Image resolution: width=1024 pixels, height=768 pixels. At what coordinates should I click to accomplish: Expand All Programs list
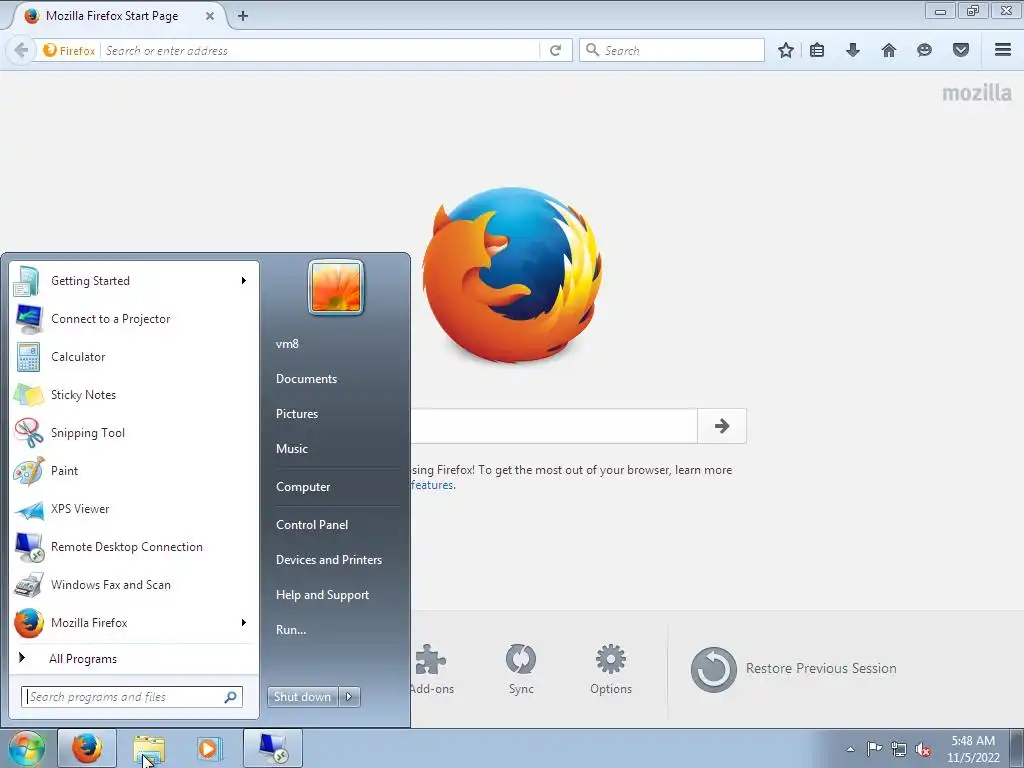(x=135, y=658)
